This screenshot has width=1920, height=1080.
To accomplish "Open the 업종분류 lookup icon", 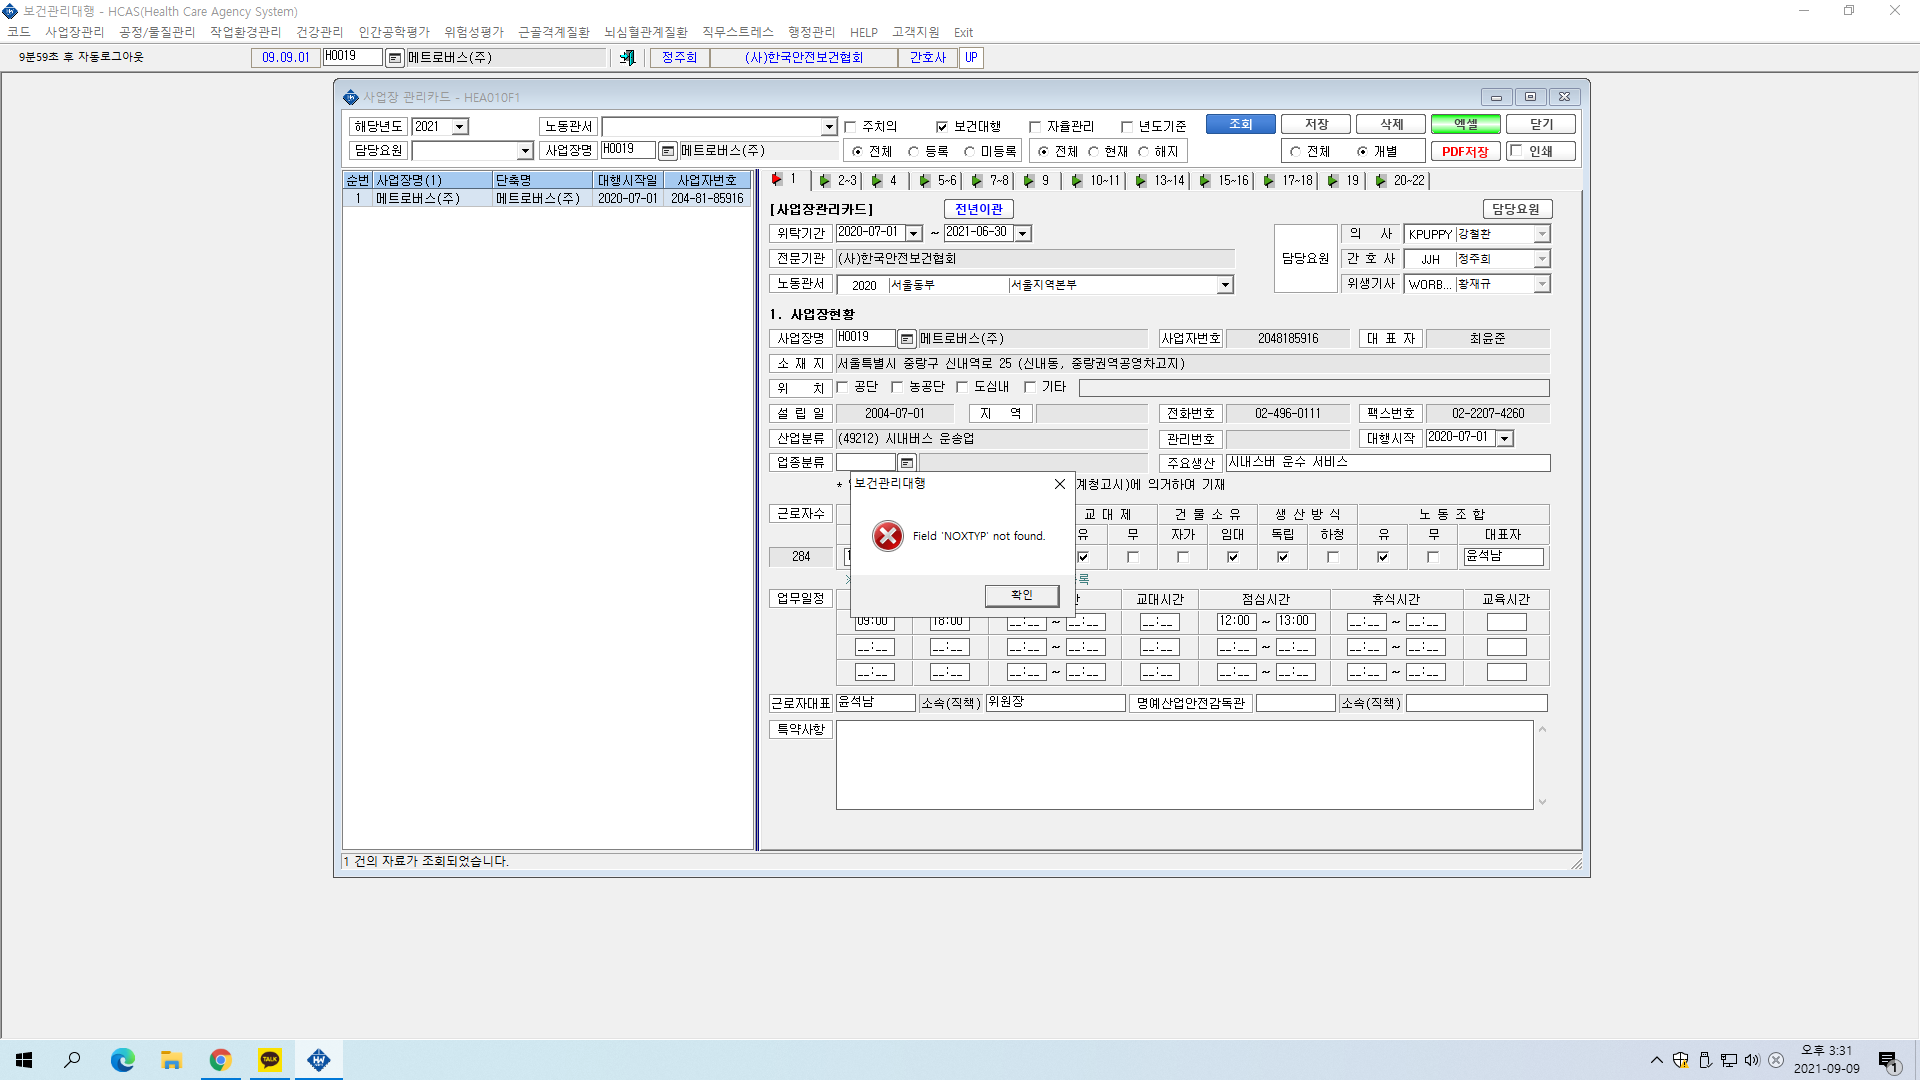I will (x=907, y=463).
